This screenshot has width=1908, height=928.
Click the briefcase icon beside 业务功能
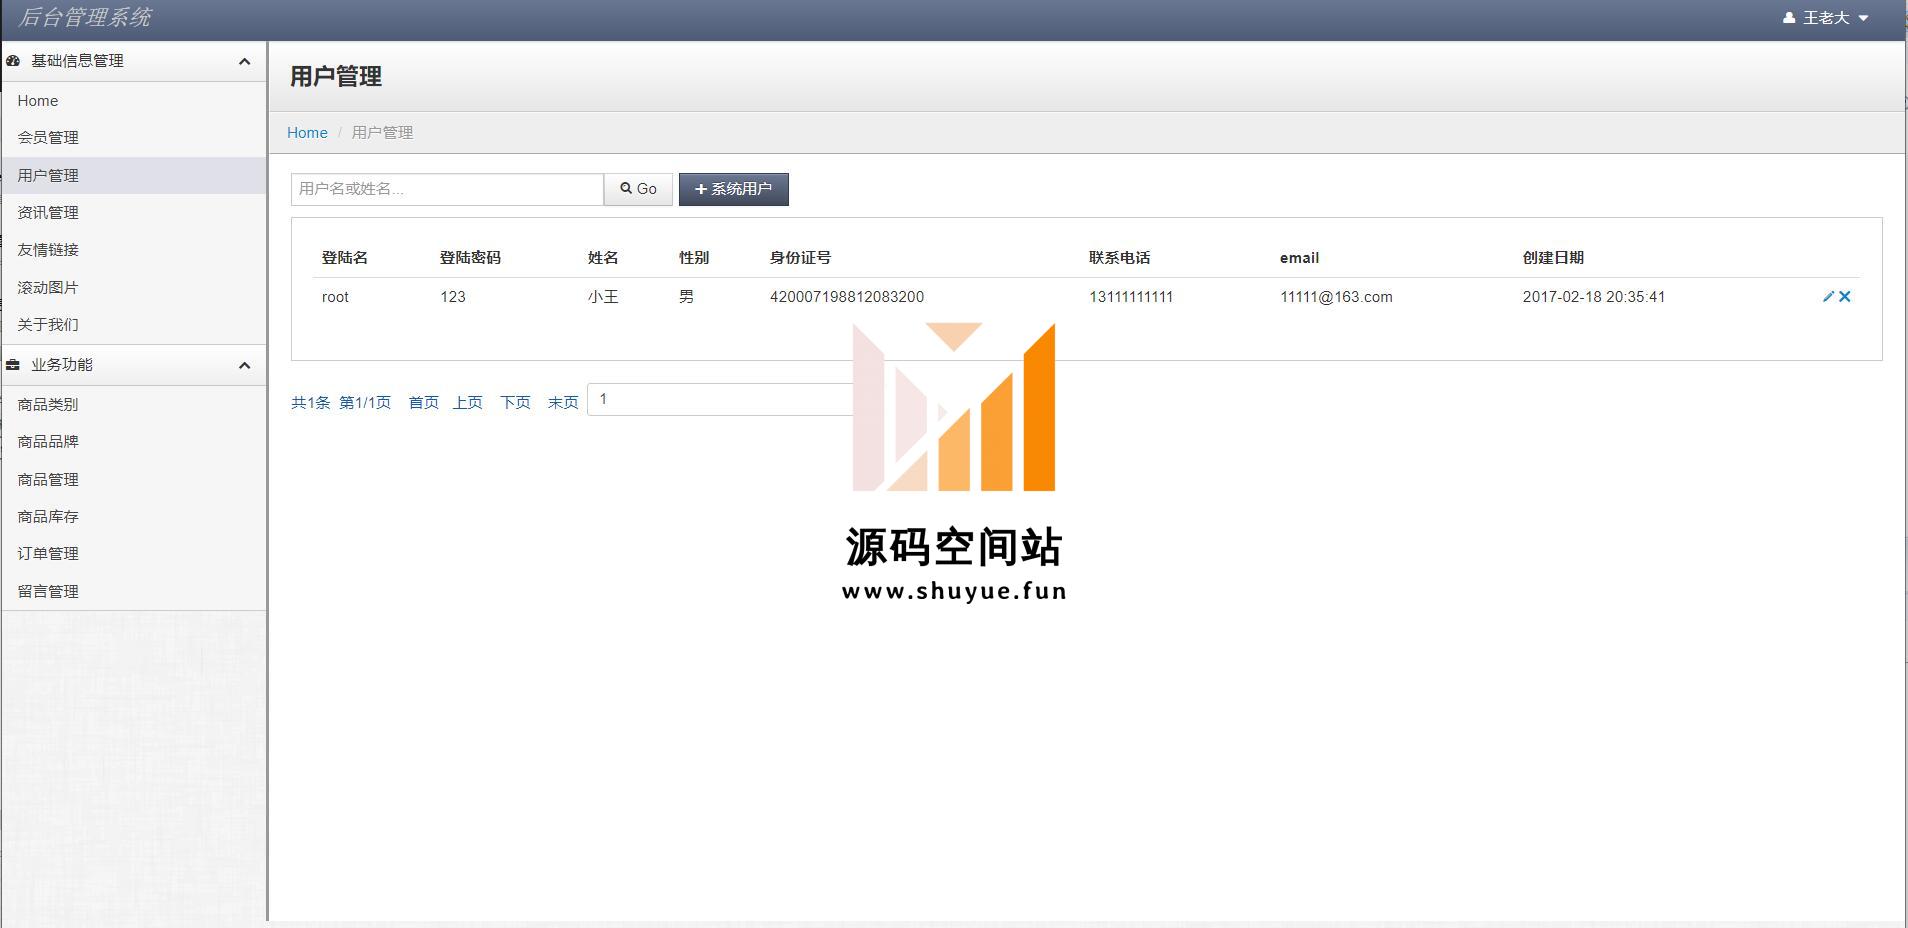tap(13, 365)
